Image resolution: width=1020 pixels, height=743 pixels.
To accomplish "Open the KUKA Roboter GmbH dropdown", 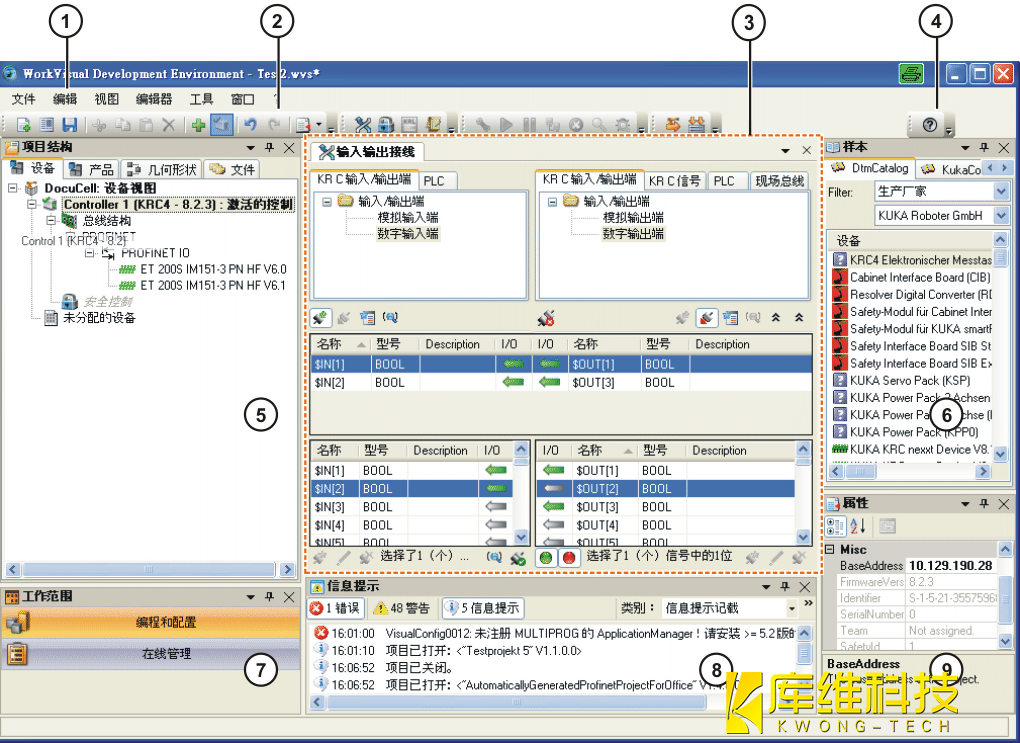I will [x=1001, y=215].
